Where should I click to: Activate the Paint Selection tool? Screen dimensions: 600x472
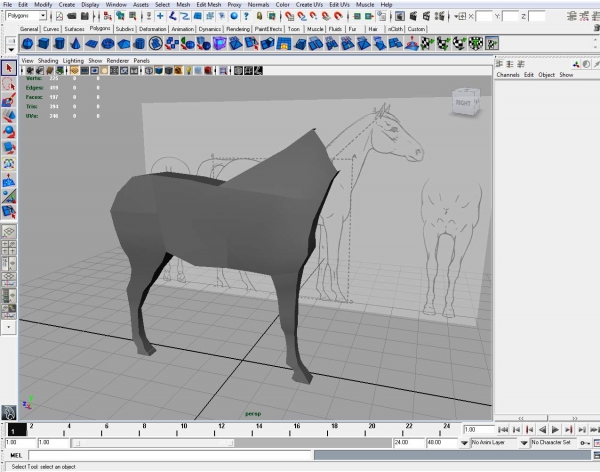click(x=9, y=100)
